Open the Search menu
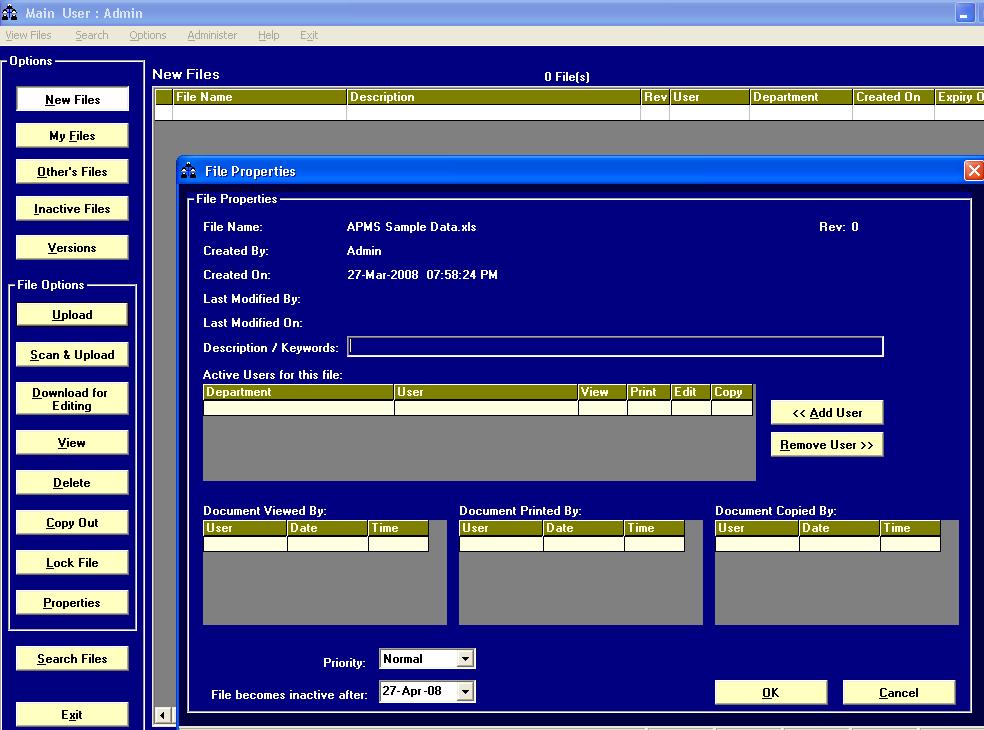 (91, 35)
